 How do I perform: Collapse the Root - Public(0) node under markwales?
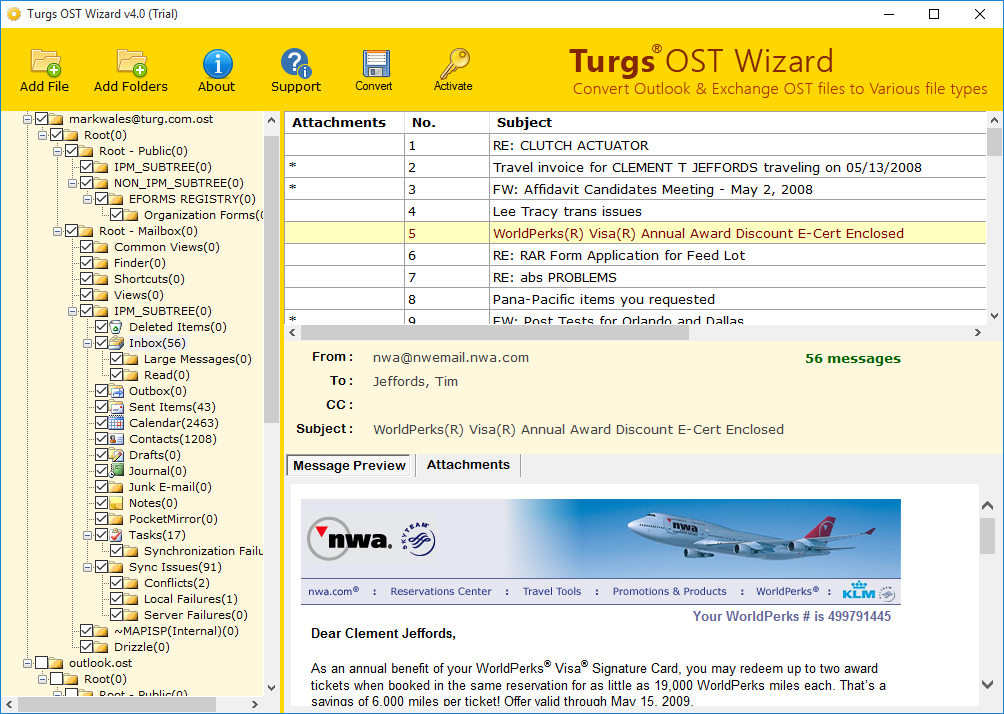click(57, 151)
